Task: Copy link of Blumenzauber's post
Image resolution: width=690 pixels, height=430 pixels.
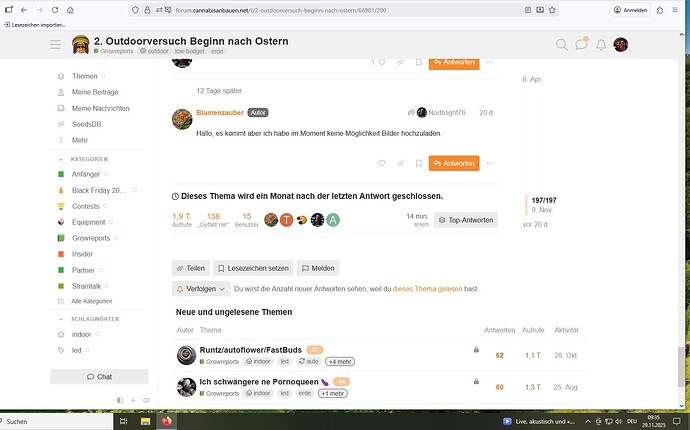Action: click(x=400, y=163)
